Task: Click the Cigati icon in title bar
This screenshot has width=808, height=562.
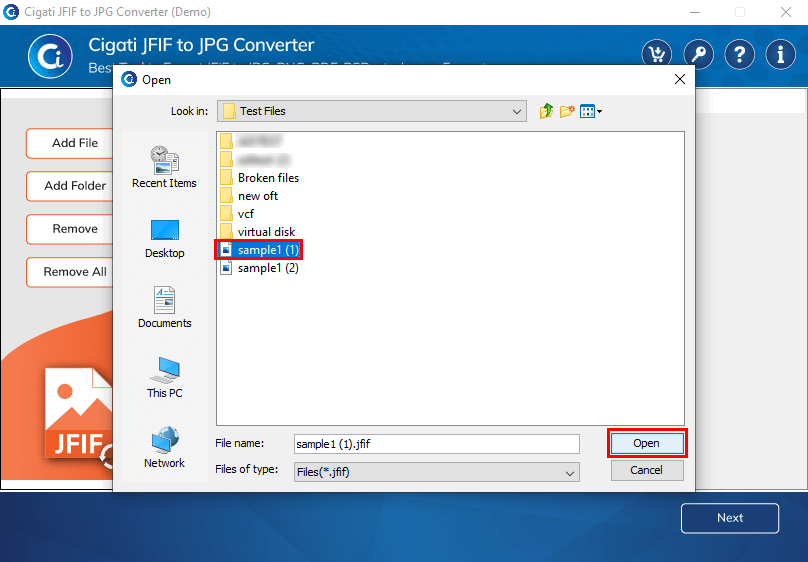Action: point(11,11)
